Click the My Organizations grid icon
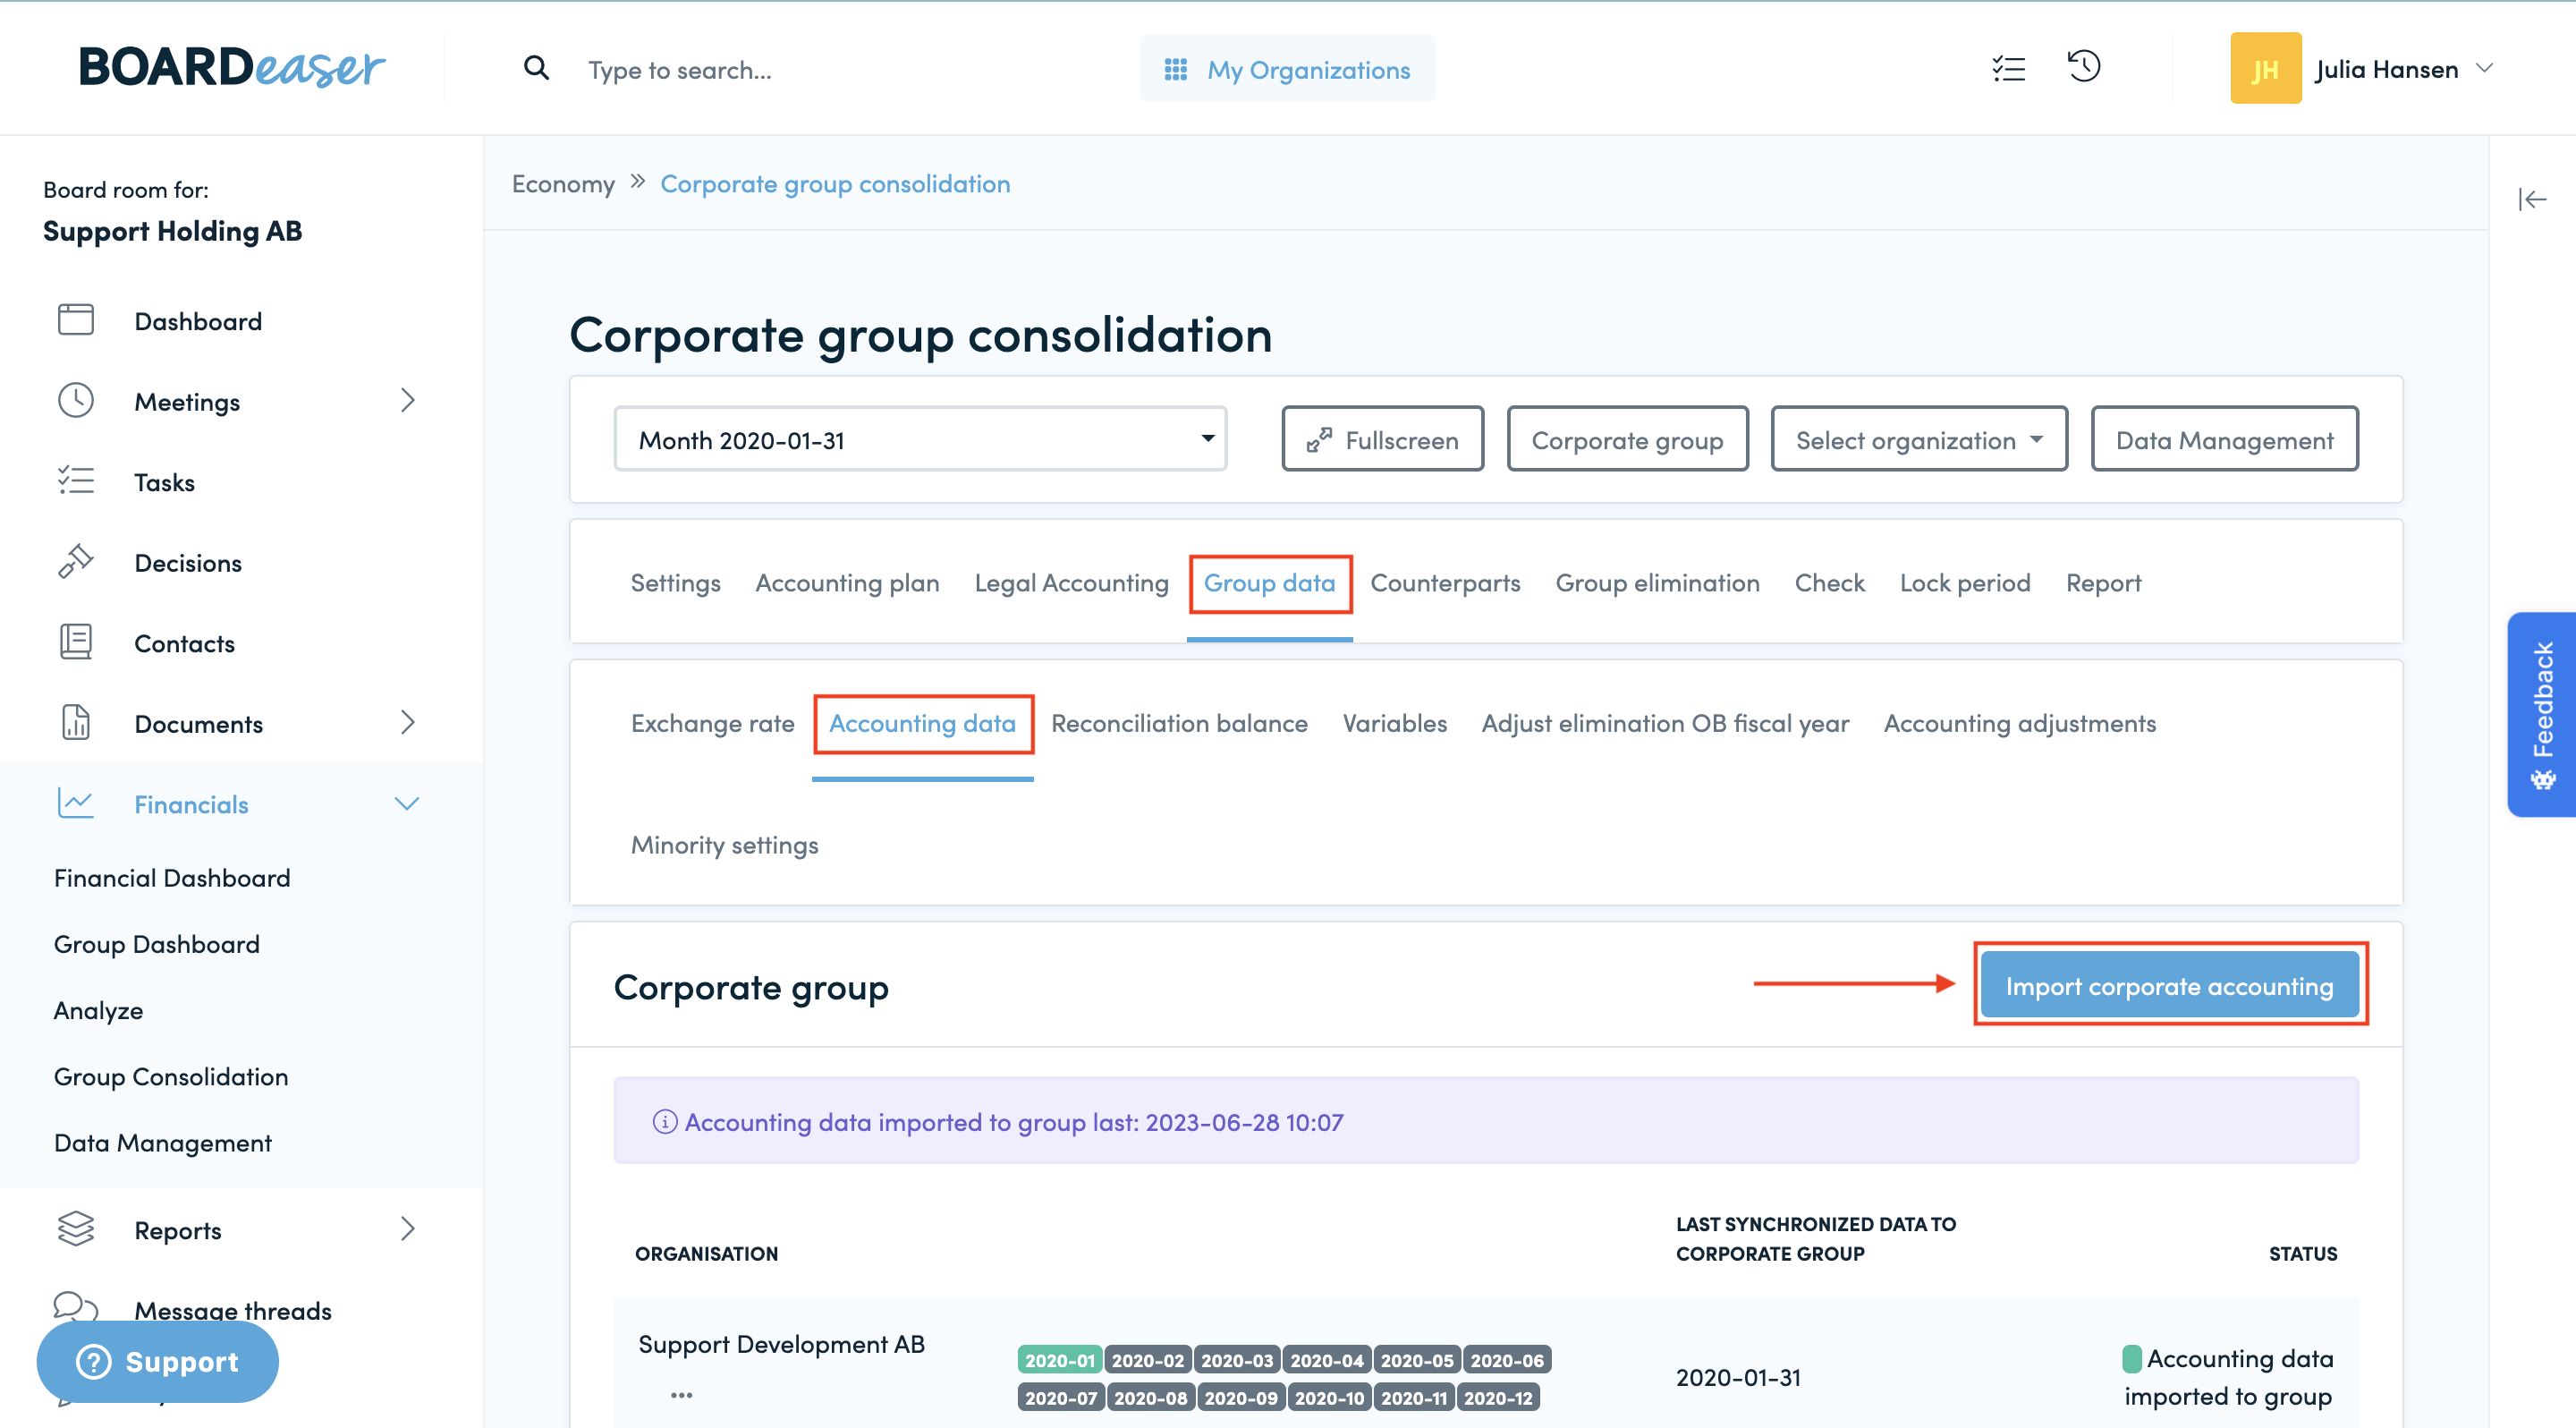This screenshot has height=1428, width=2576. [x=1176, y=69]
